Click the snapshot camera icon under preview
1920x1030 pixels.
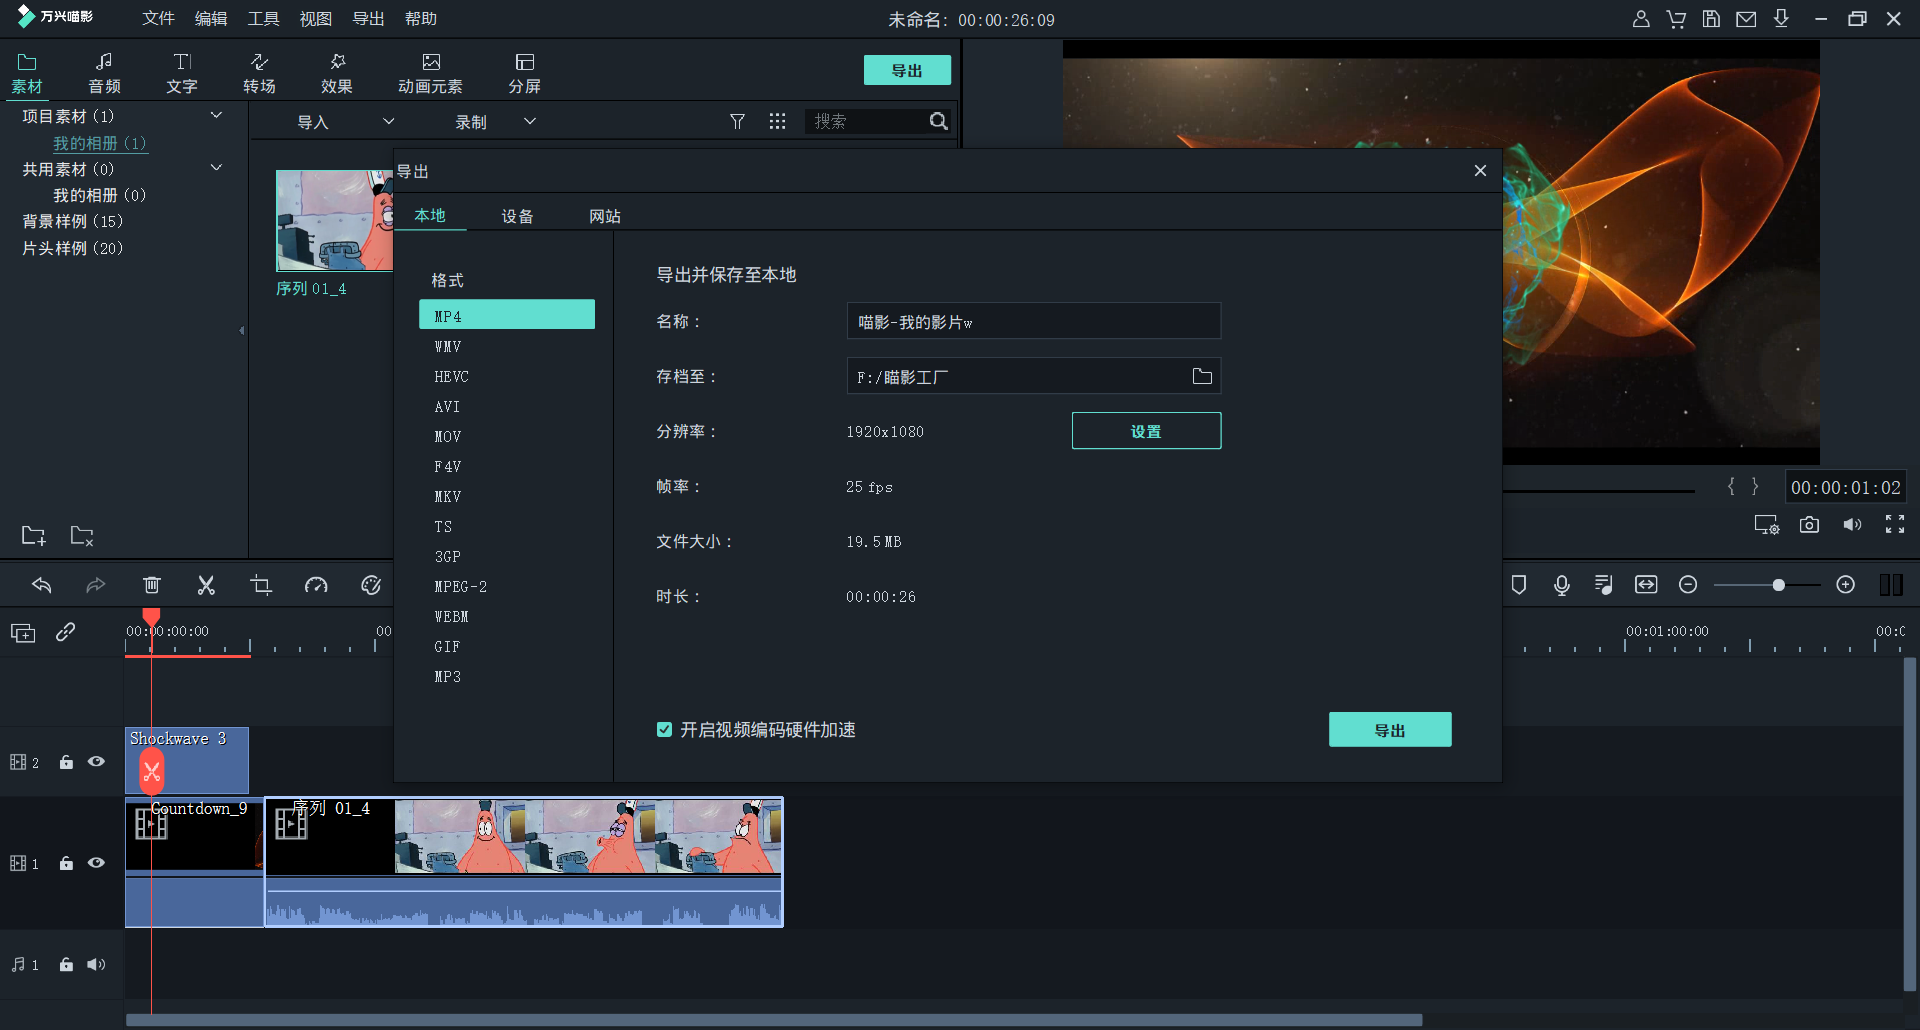pos(1809,525)
